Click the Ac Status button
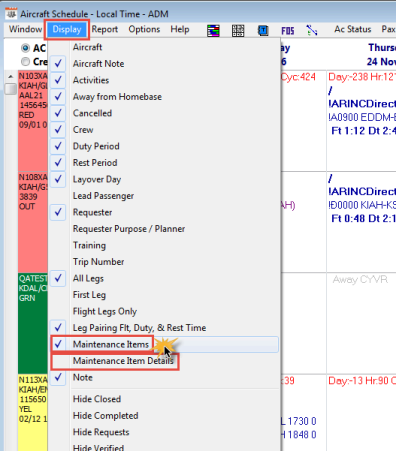 tap(353, 29)
